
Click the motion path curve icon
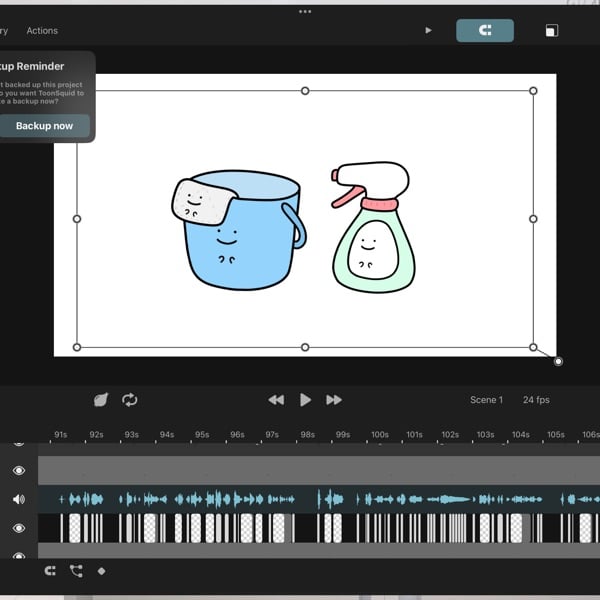point(76,571)
